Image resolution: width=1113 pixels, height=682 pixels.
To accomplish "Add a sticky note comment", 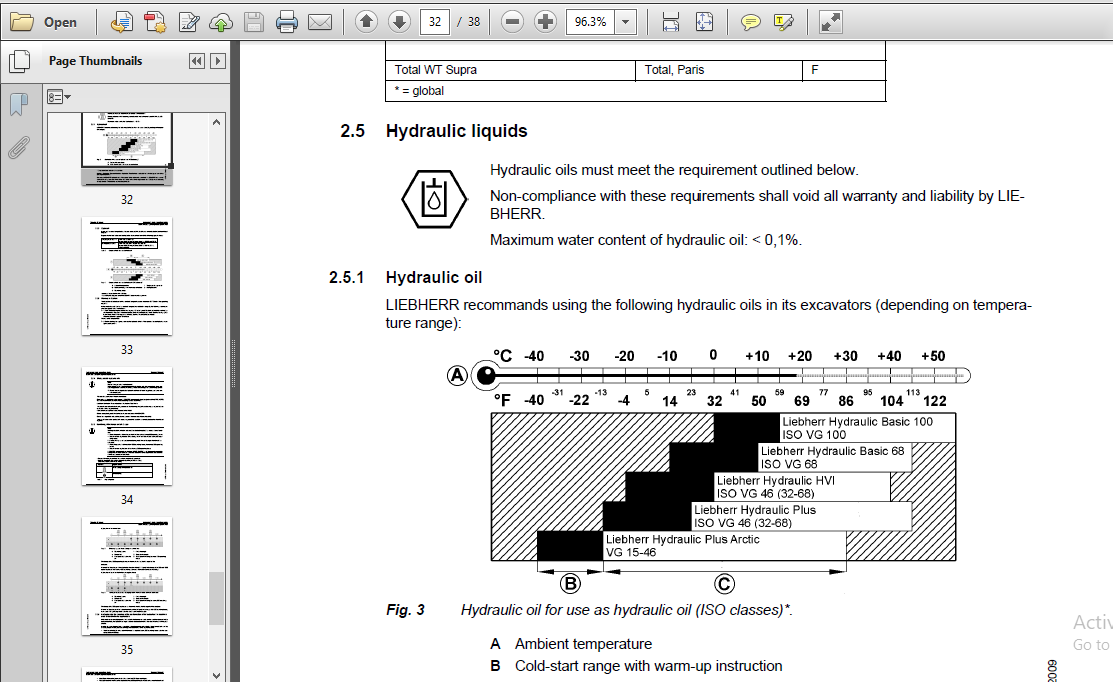I will tap(750, 23).
